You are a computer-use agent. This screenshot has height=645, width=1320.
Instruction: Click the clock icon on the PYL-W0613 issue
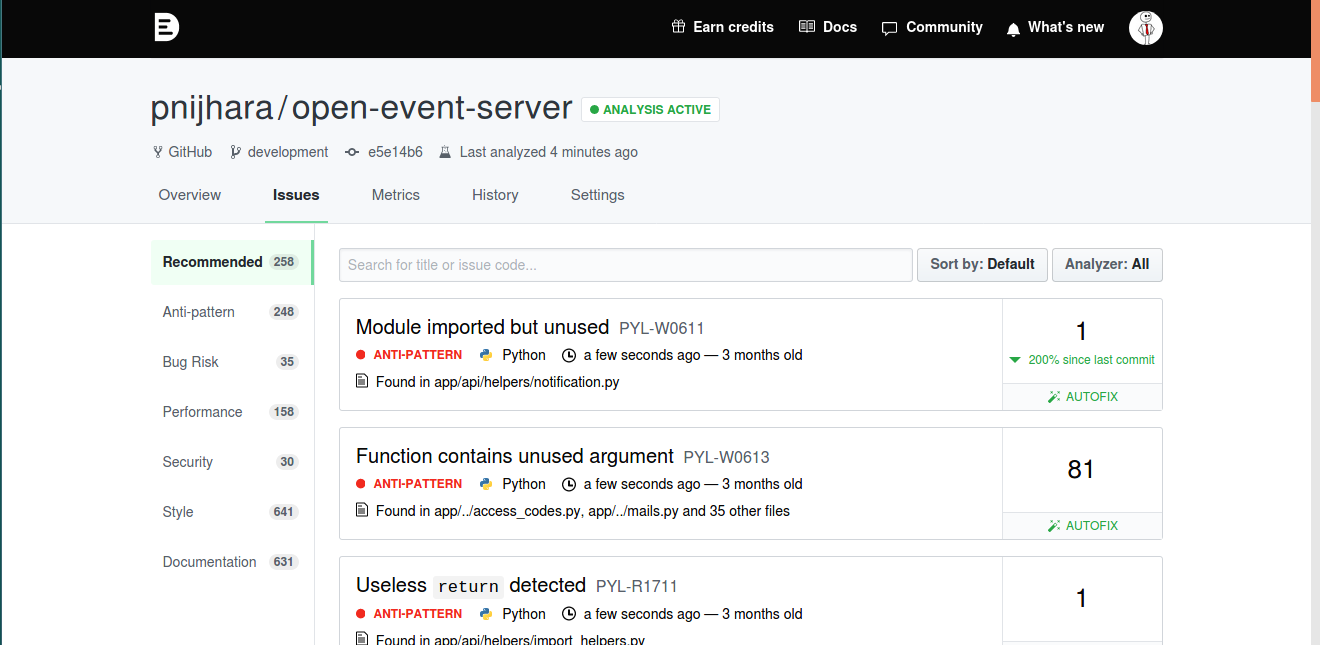[x=568, y=484]
